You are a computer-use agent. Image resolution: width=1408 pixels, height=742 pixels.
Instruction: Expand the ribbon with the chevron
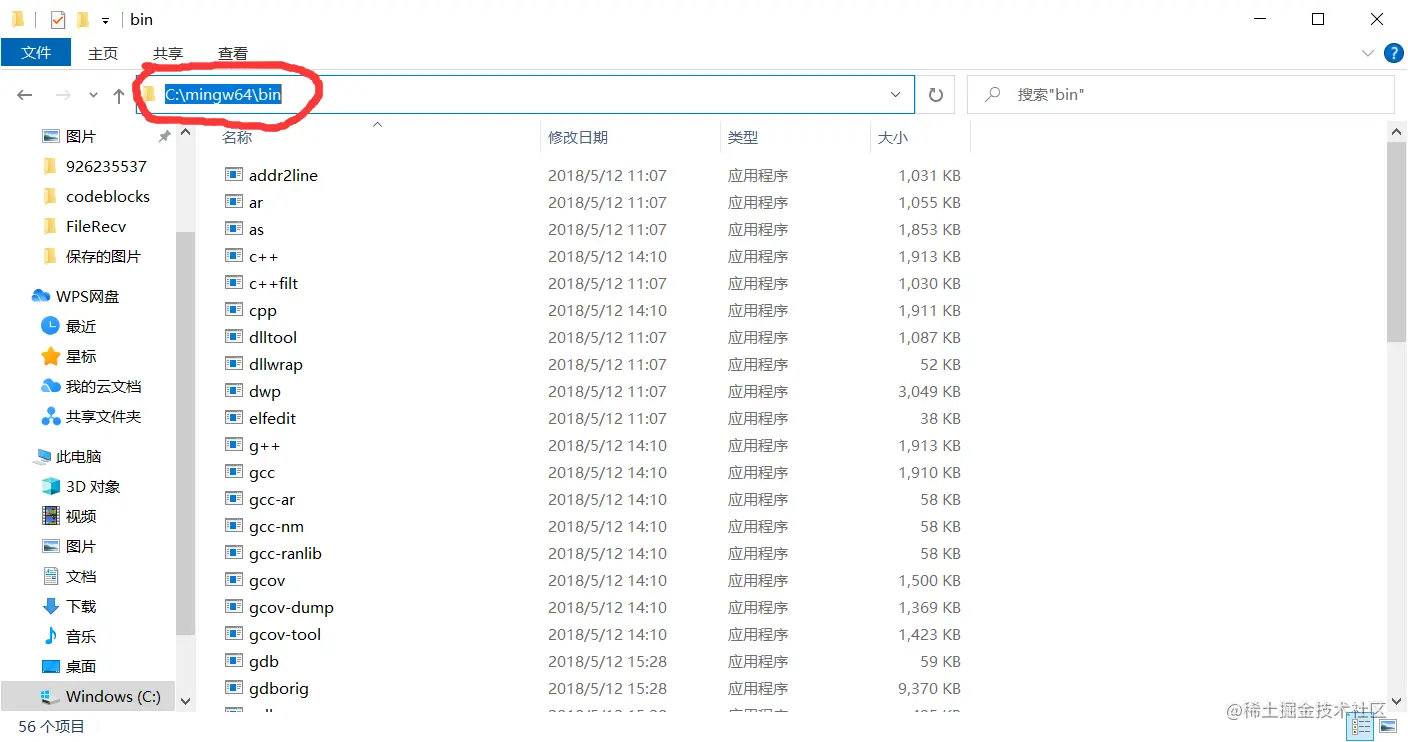click(1368, 53)
